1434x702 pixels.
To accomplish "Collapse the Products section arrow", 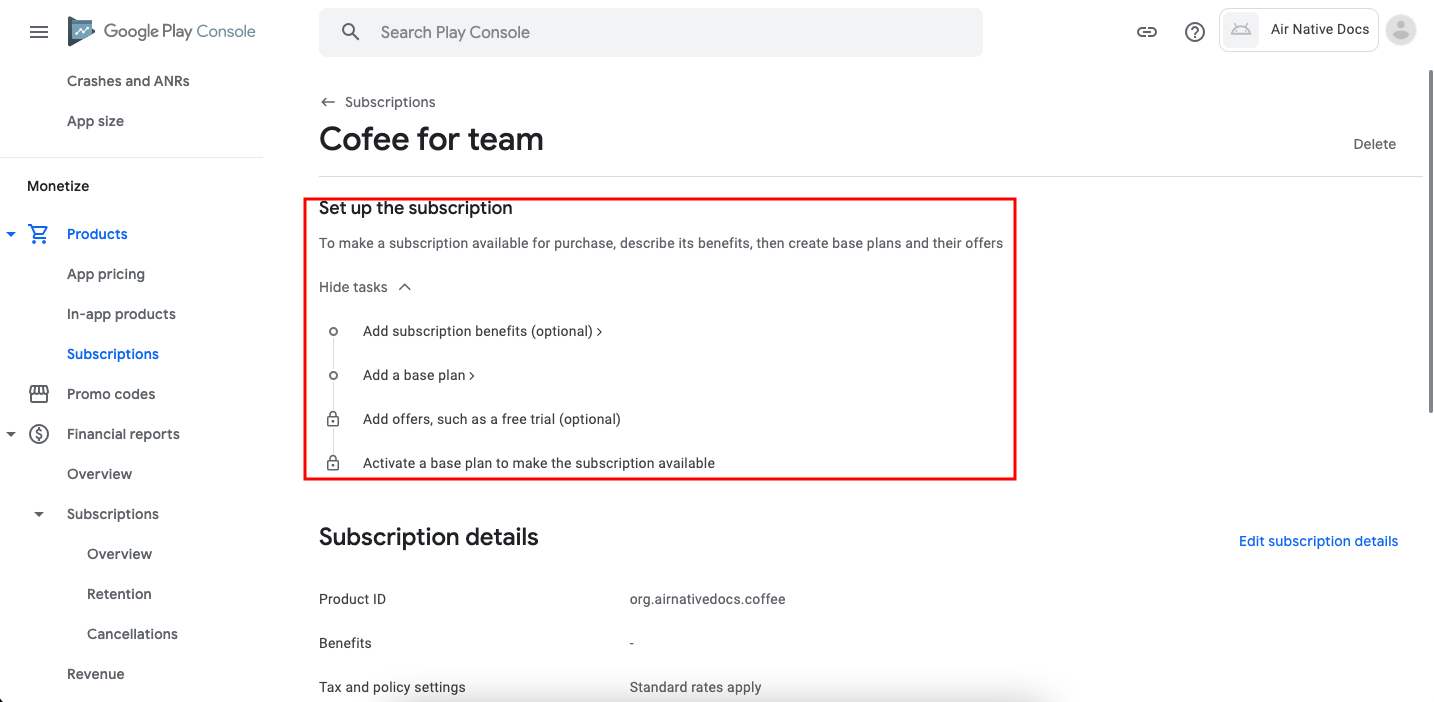I will [x=11, y=234].
